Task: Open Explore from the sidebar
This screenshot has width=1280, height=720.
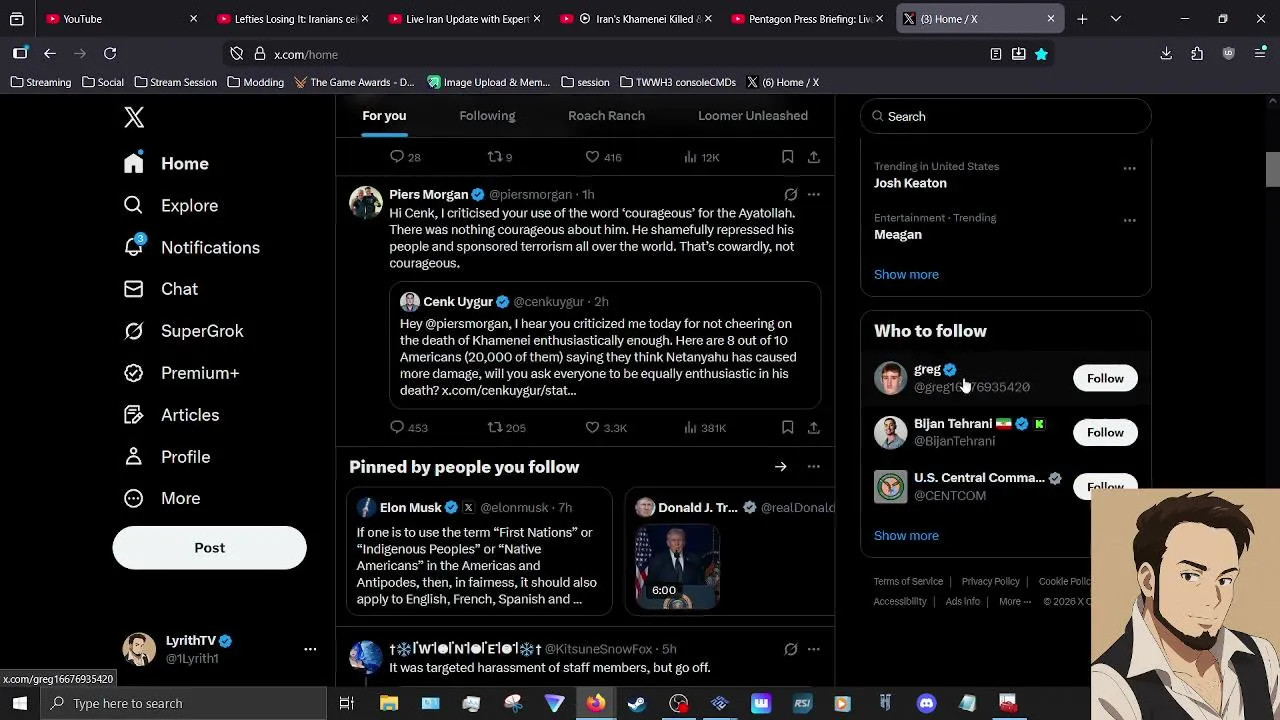Action: [170, 205]
